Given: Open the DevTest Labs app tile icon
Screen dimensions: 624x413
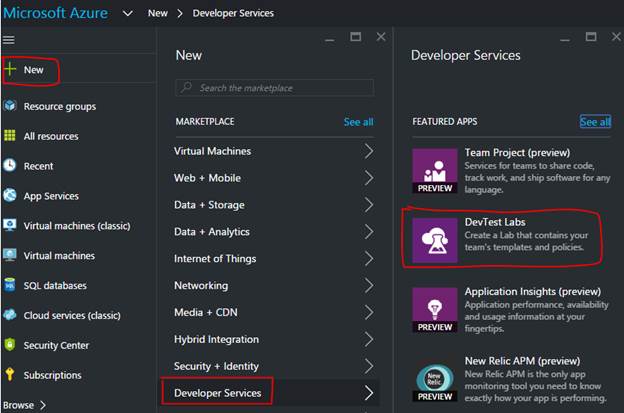Looking at the screenshot, I should pyautogui.click(x=434, y=236).
